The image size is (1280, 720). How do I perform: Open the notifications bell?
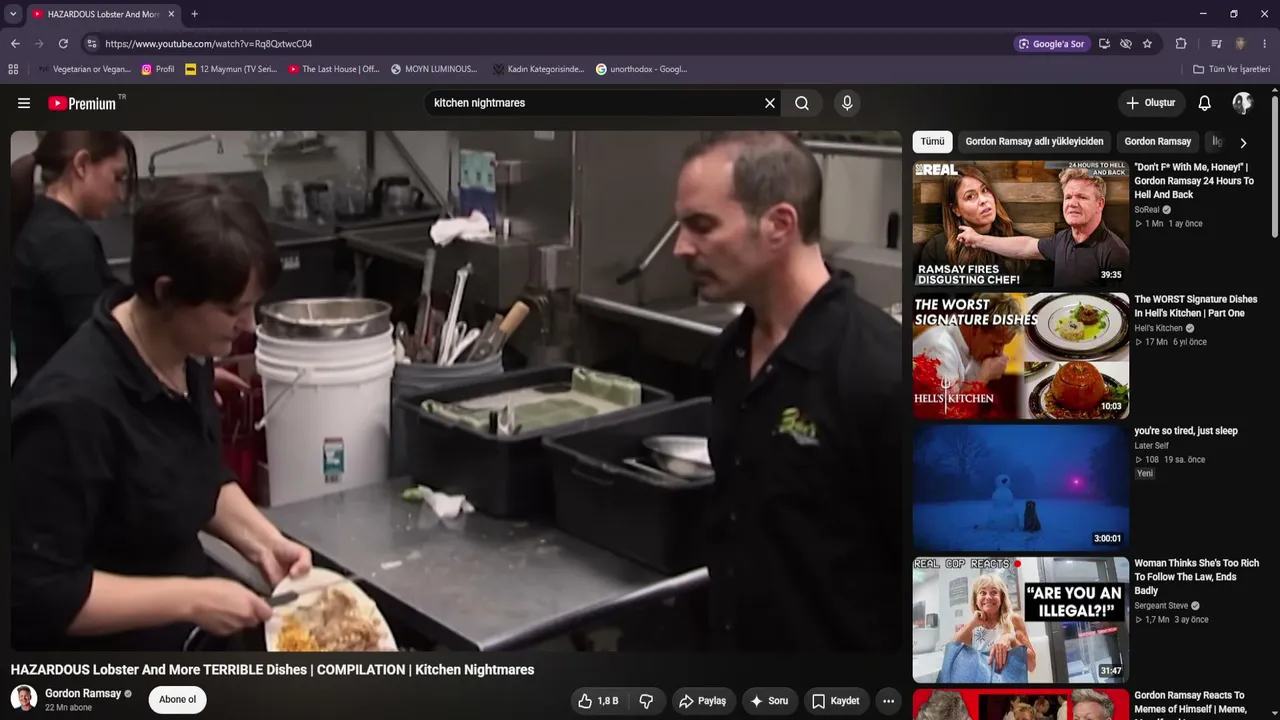point(1205,103)
